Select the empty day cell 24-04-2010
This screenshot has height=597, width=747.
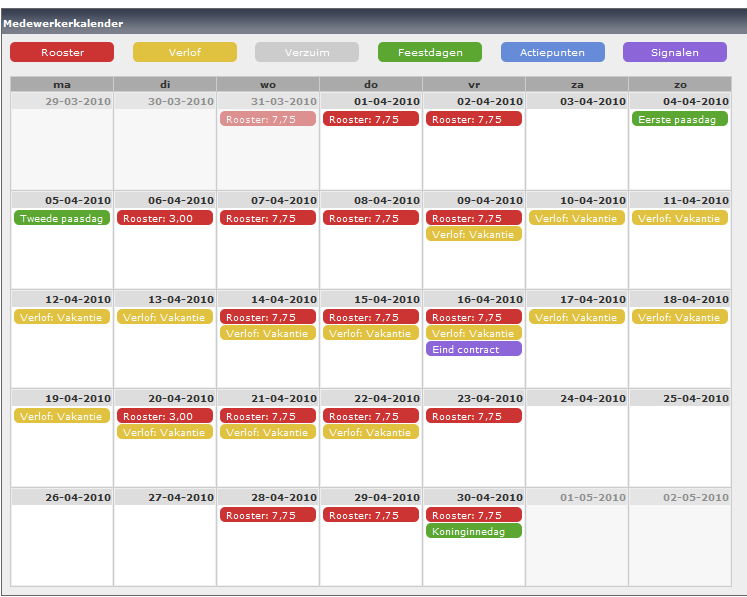(x=577, y=445)
